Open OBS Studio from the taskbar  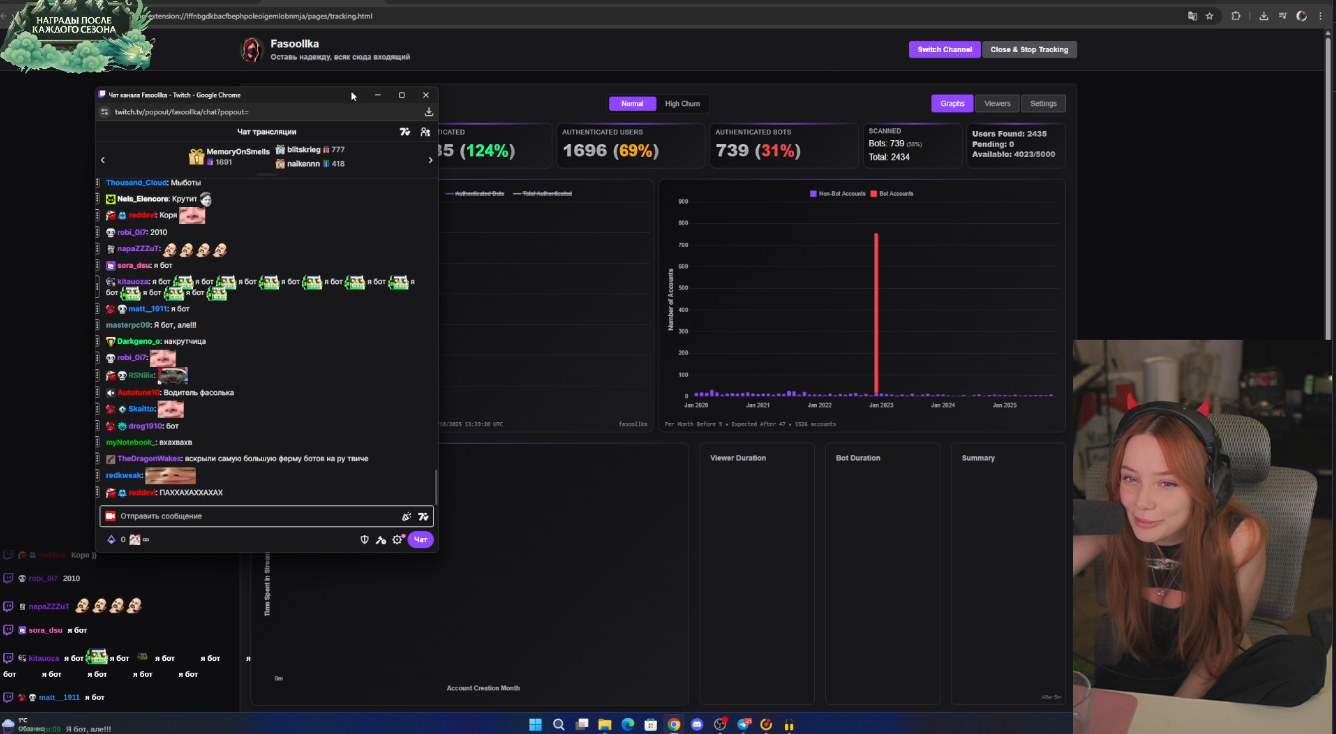[720, 725]
